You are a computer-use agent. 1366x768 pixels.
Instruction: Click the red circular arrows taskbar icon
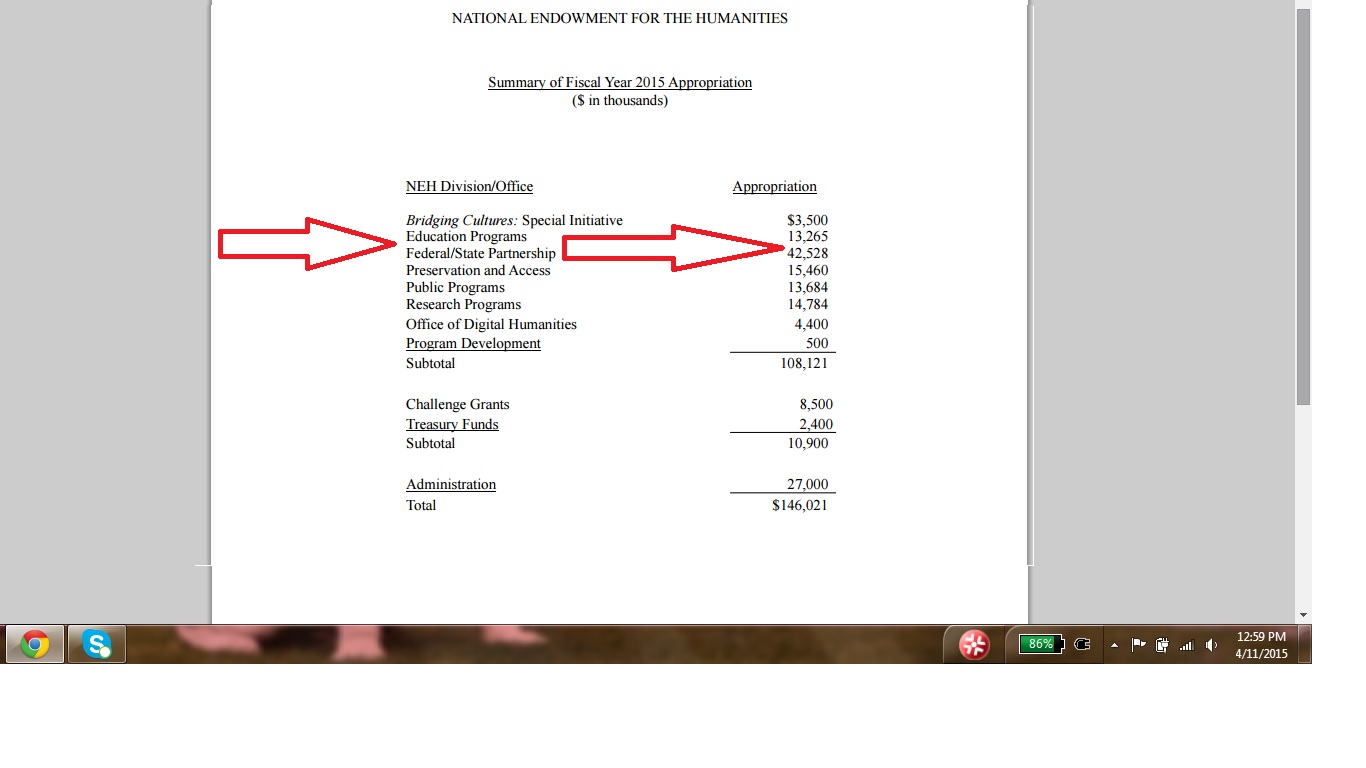click(974, 645)
